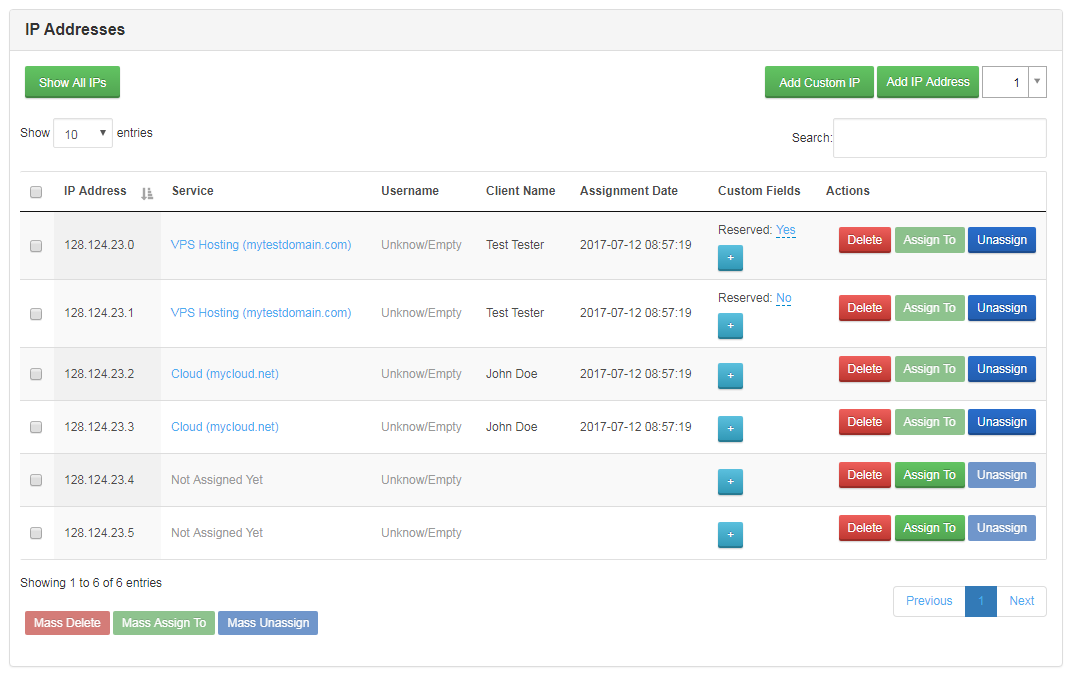Edit Reserved value Yes for 128.124.23.0

pos(785,230)
